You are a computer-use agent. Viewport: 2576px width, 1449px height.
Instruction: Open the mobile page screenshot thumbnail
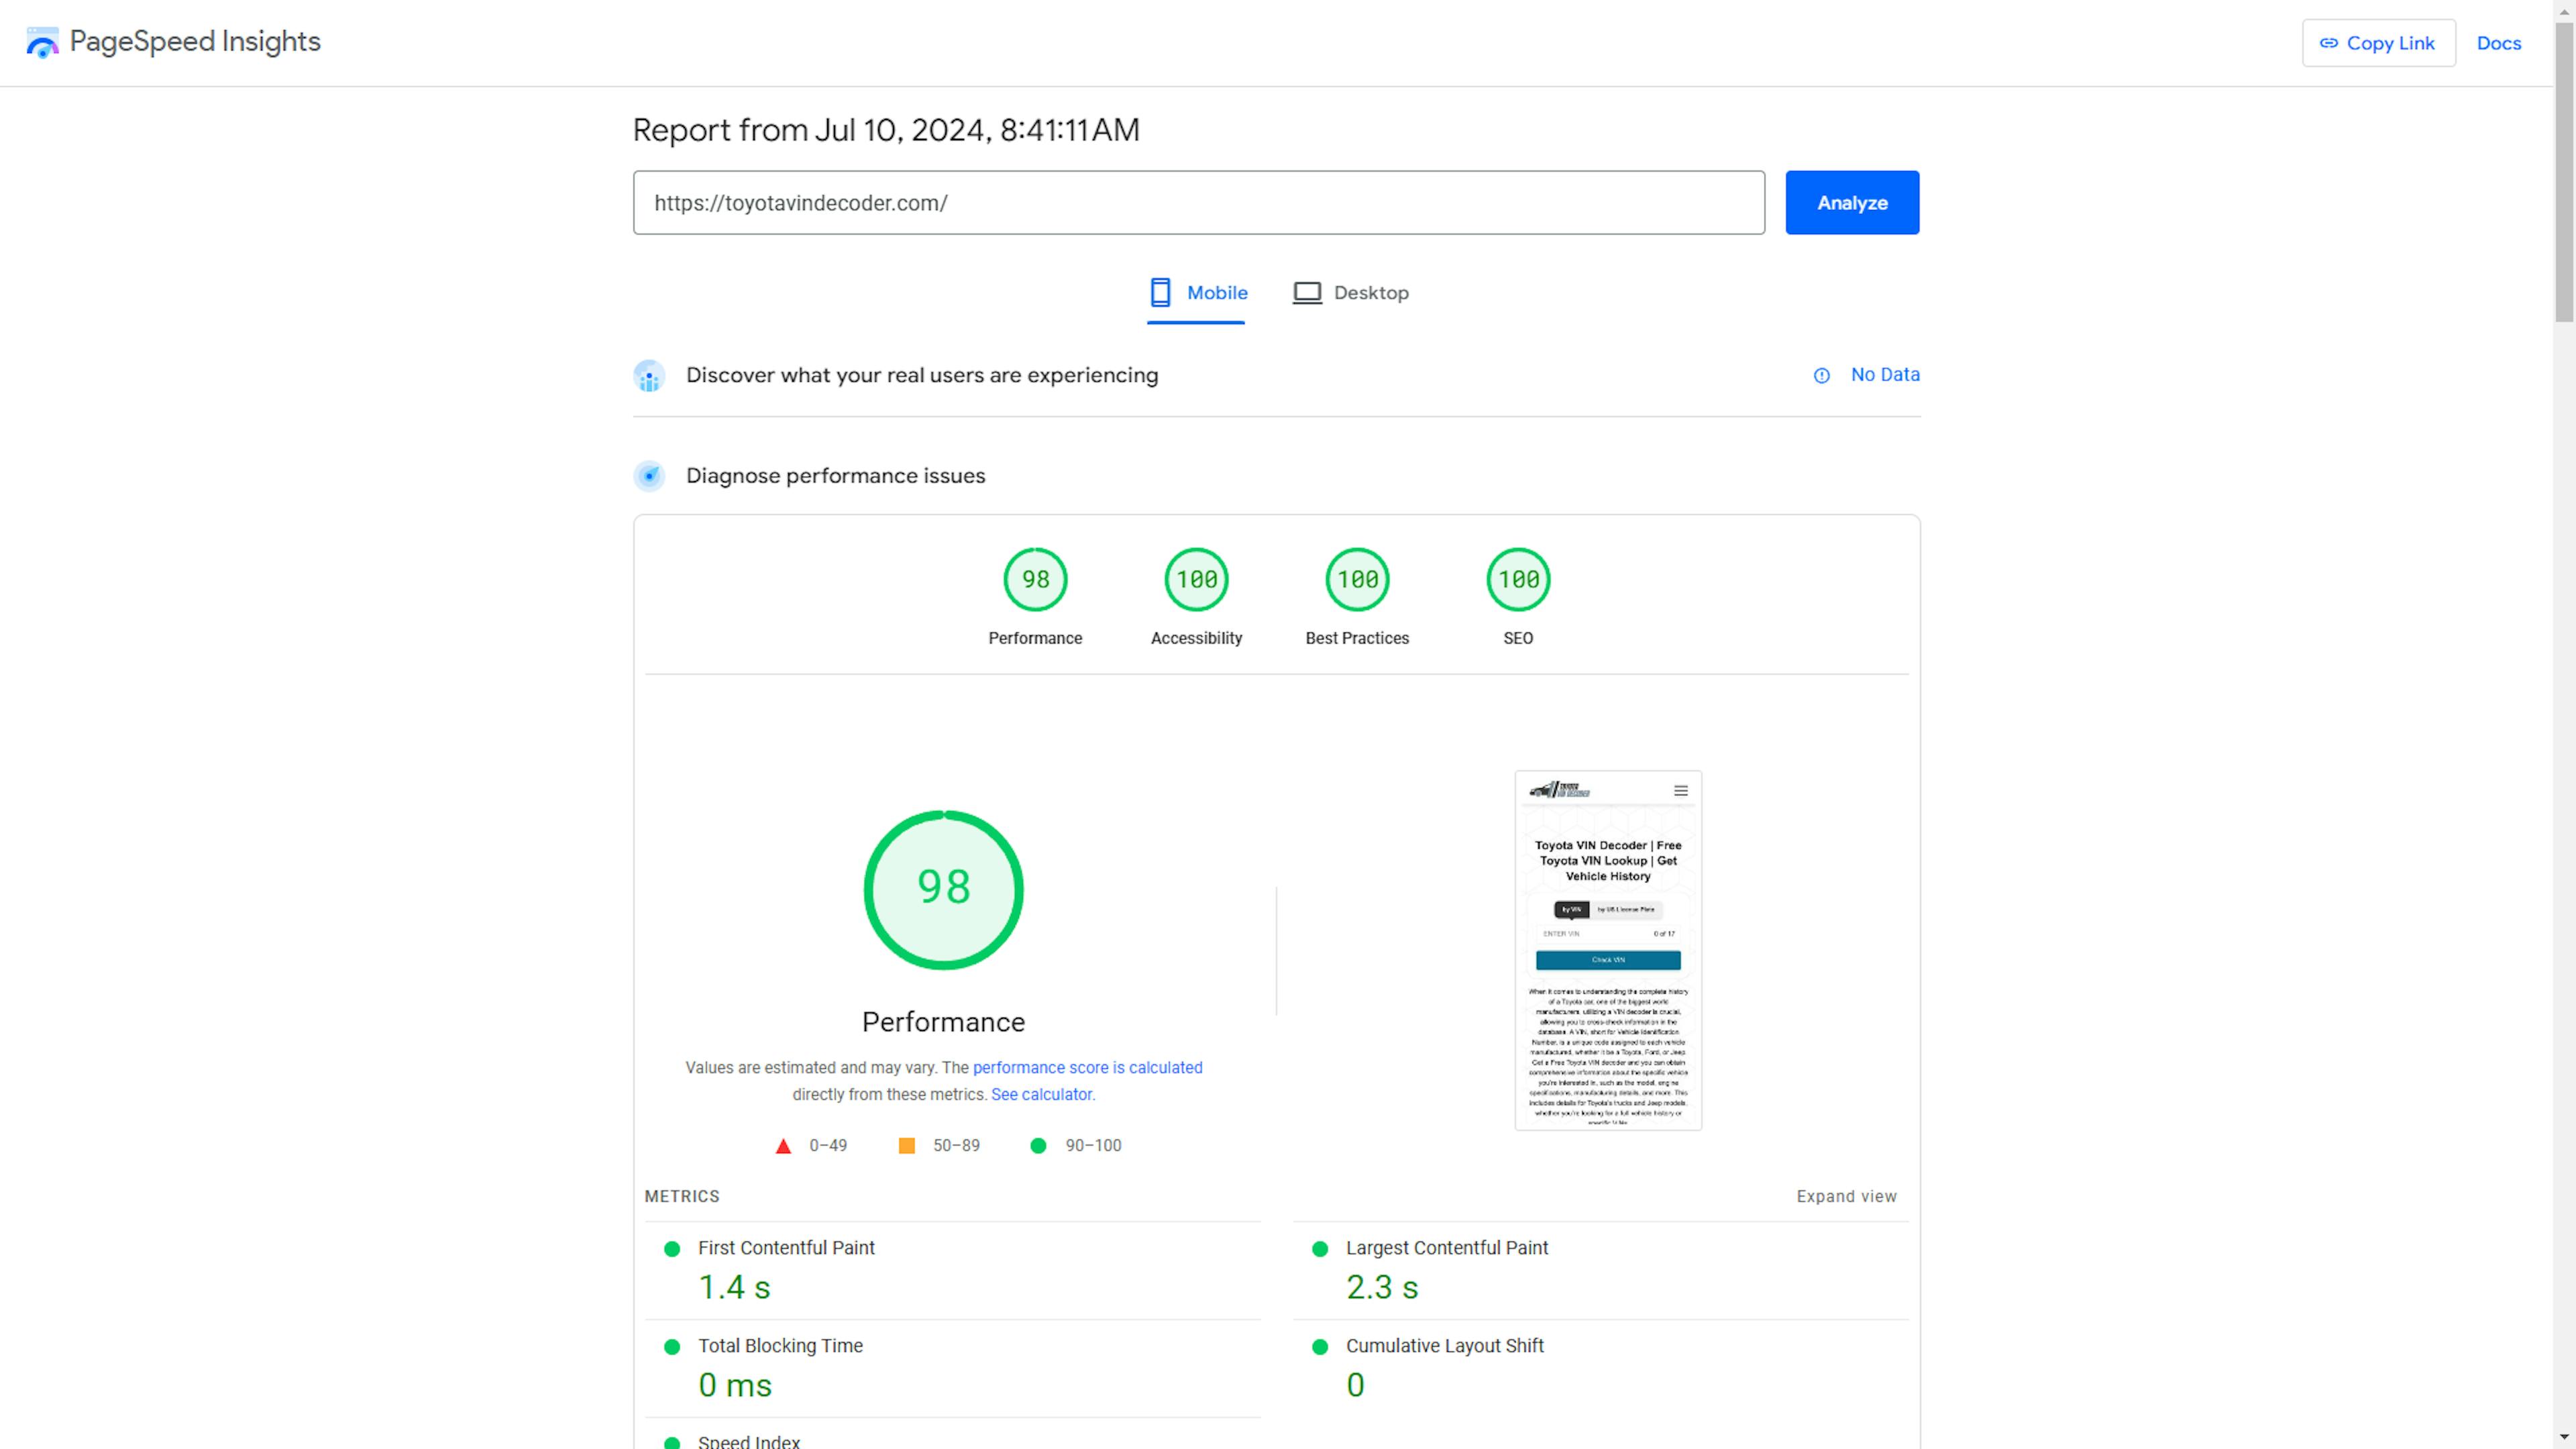point(1608,950)
